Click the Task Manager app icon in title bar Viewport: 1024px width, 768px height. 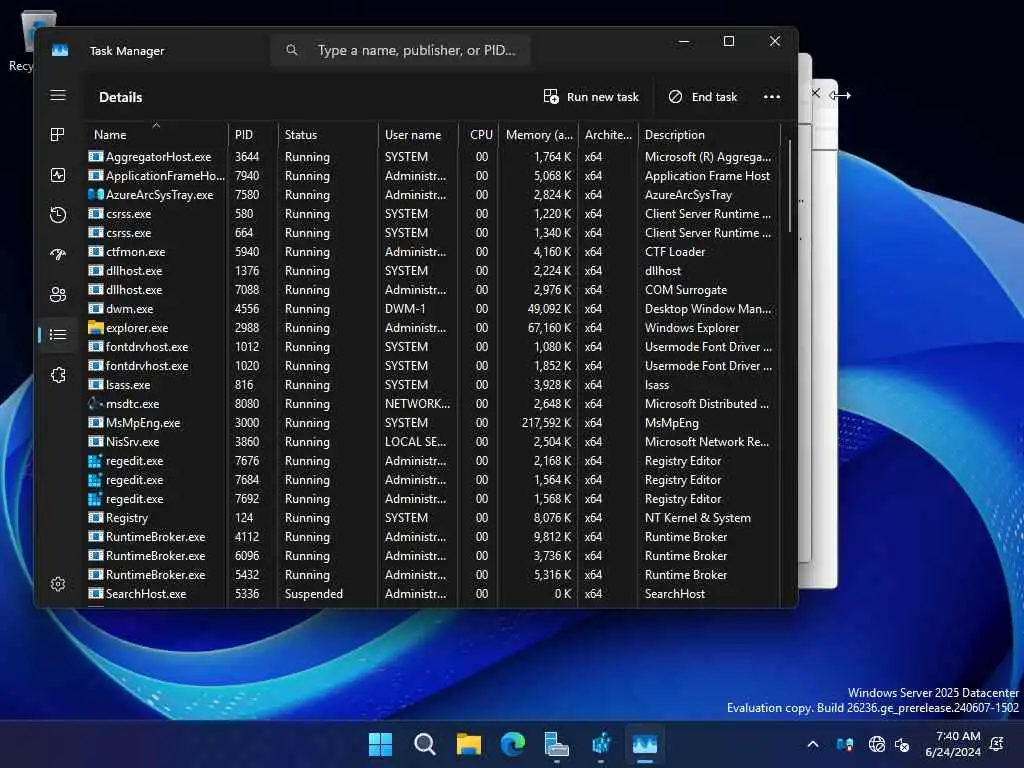(x=60, y=50)
